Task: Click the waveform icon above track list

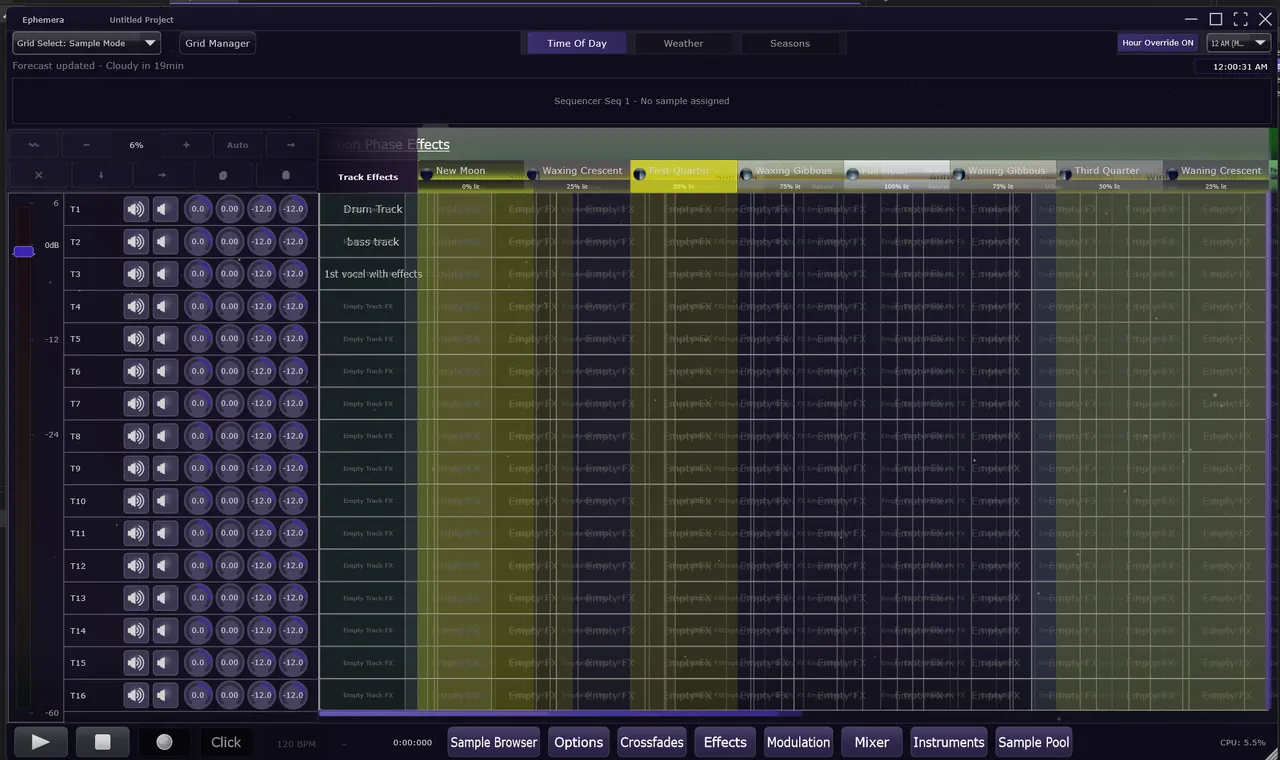Action: pos(34,145)
